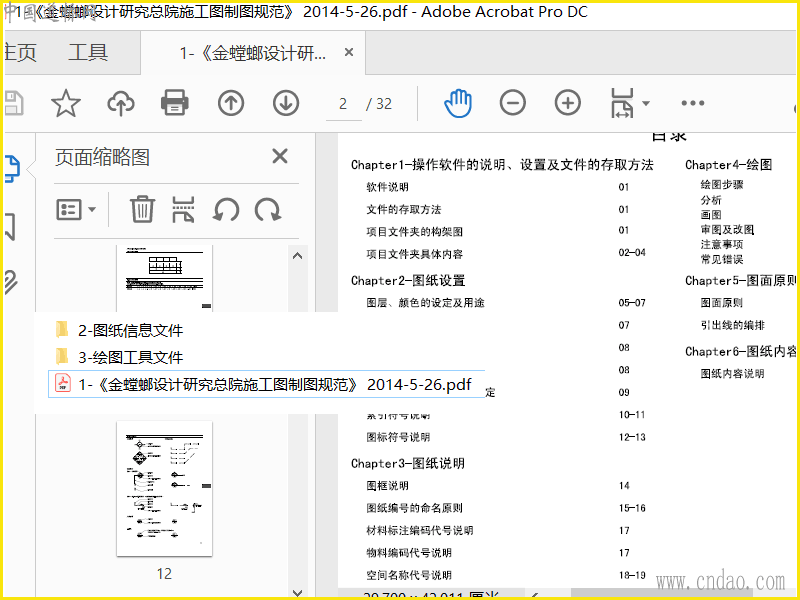Screen dimensions: 800x600
Task: Click the thumbnail panel page layout icon
Action: (184, 209)
